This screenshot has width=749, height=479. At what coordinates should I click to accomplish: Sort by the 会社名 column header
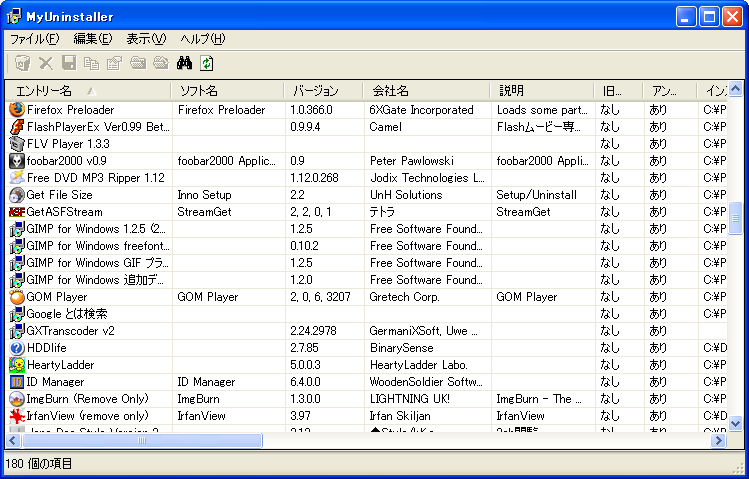(x=427, y=90)
